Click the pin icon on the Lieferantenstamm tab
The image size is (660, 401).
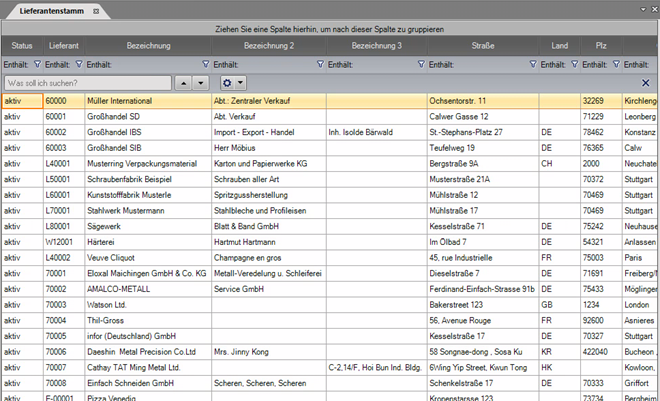tap(95, 9)
